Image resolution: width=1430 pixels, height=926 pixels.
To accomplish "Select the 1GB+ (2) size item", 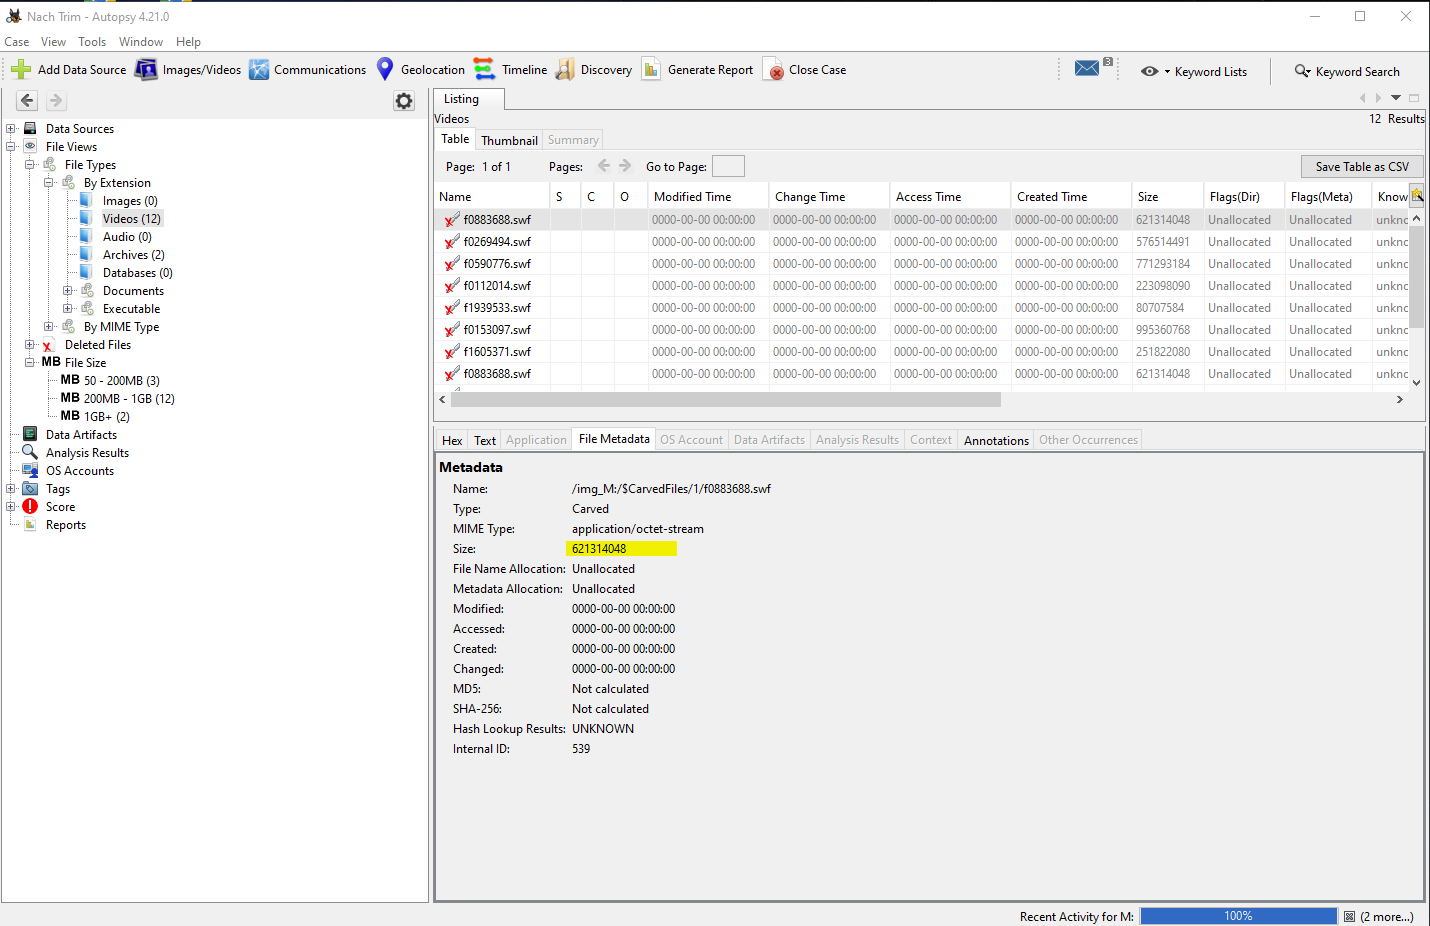I will click(107, 416).
